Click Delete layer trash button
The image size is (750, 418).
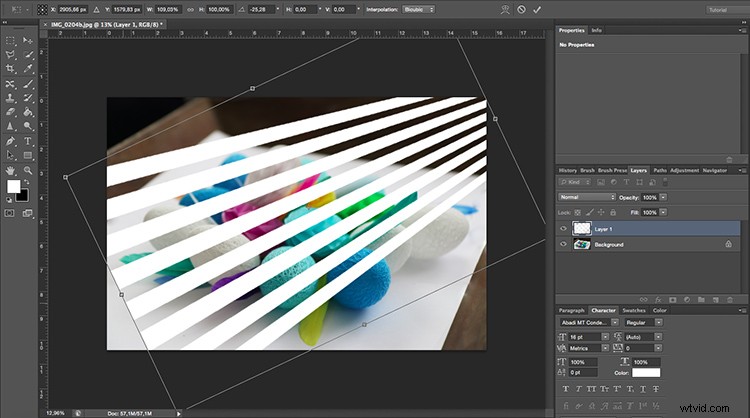tap(730, 300)
